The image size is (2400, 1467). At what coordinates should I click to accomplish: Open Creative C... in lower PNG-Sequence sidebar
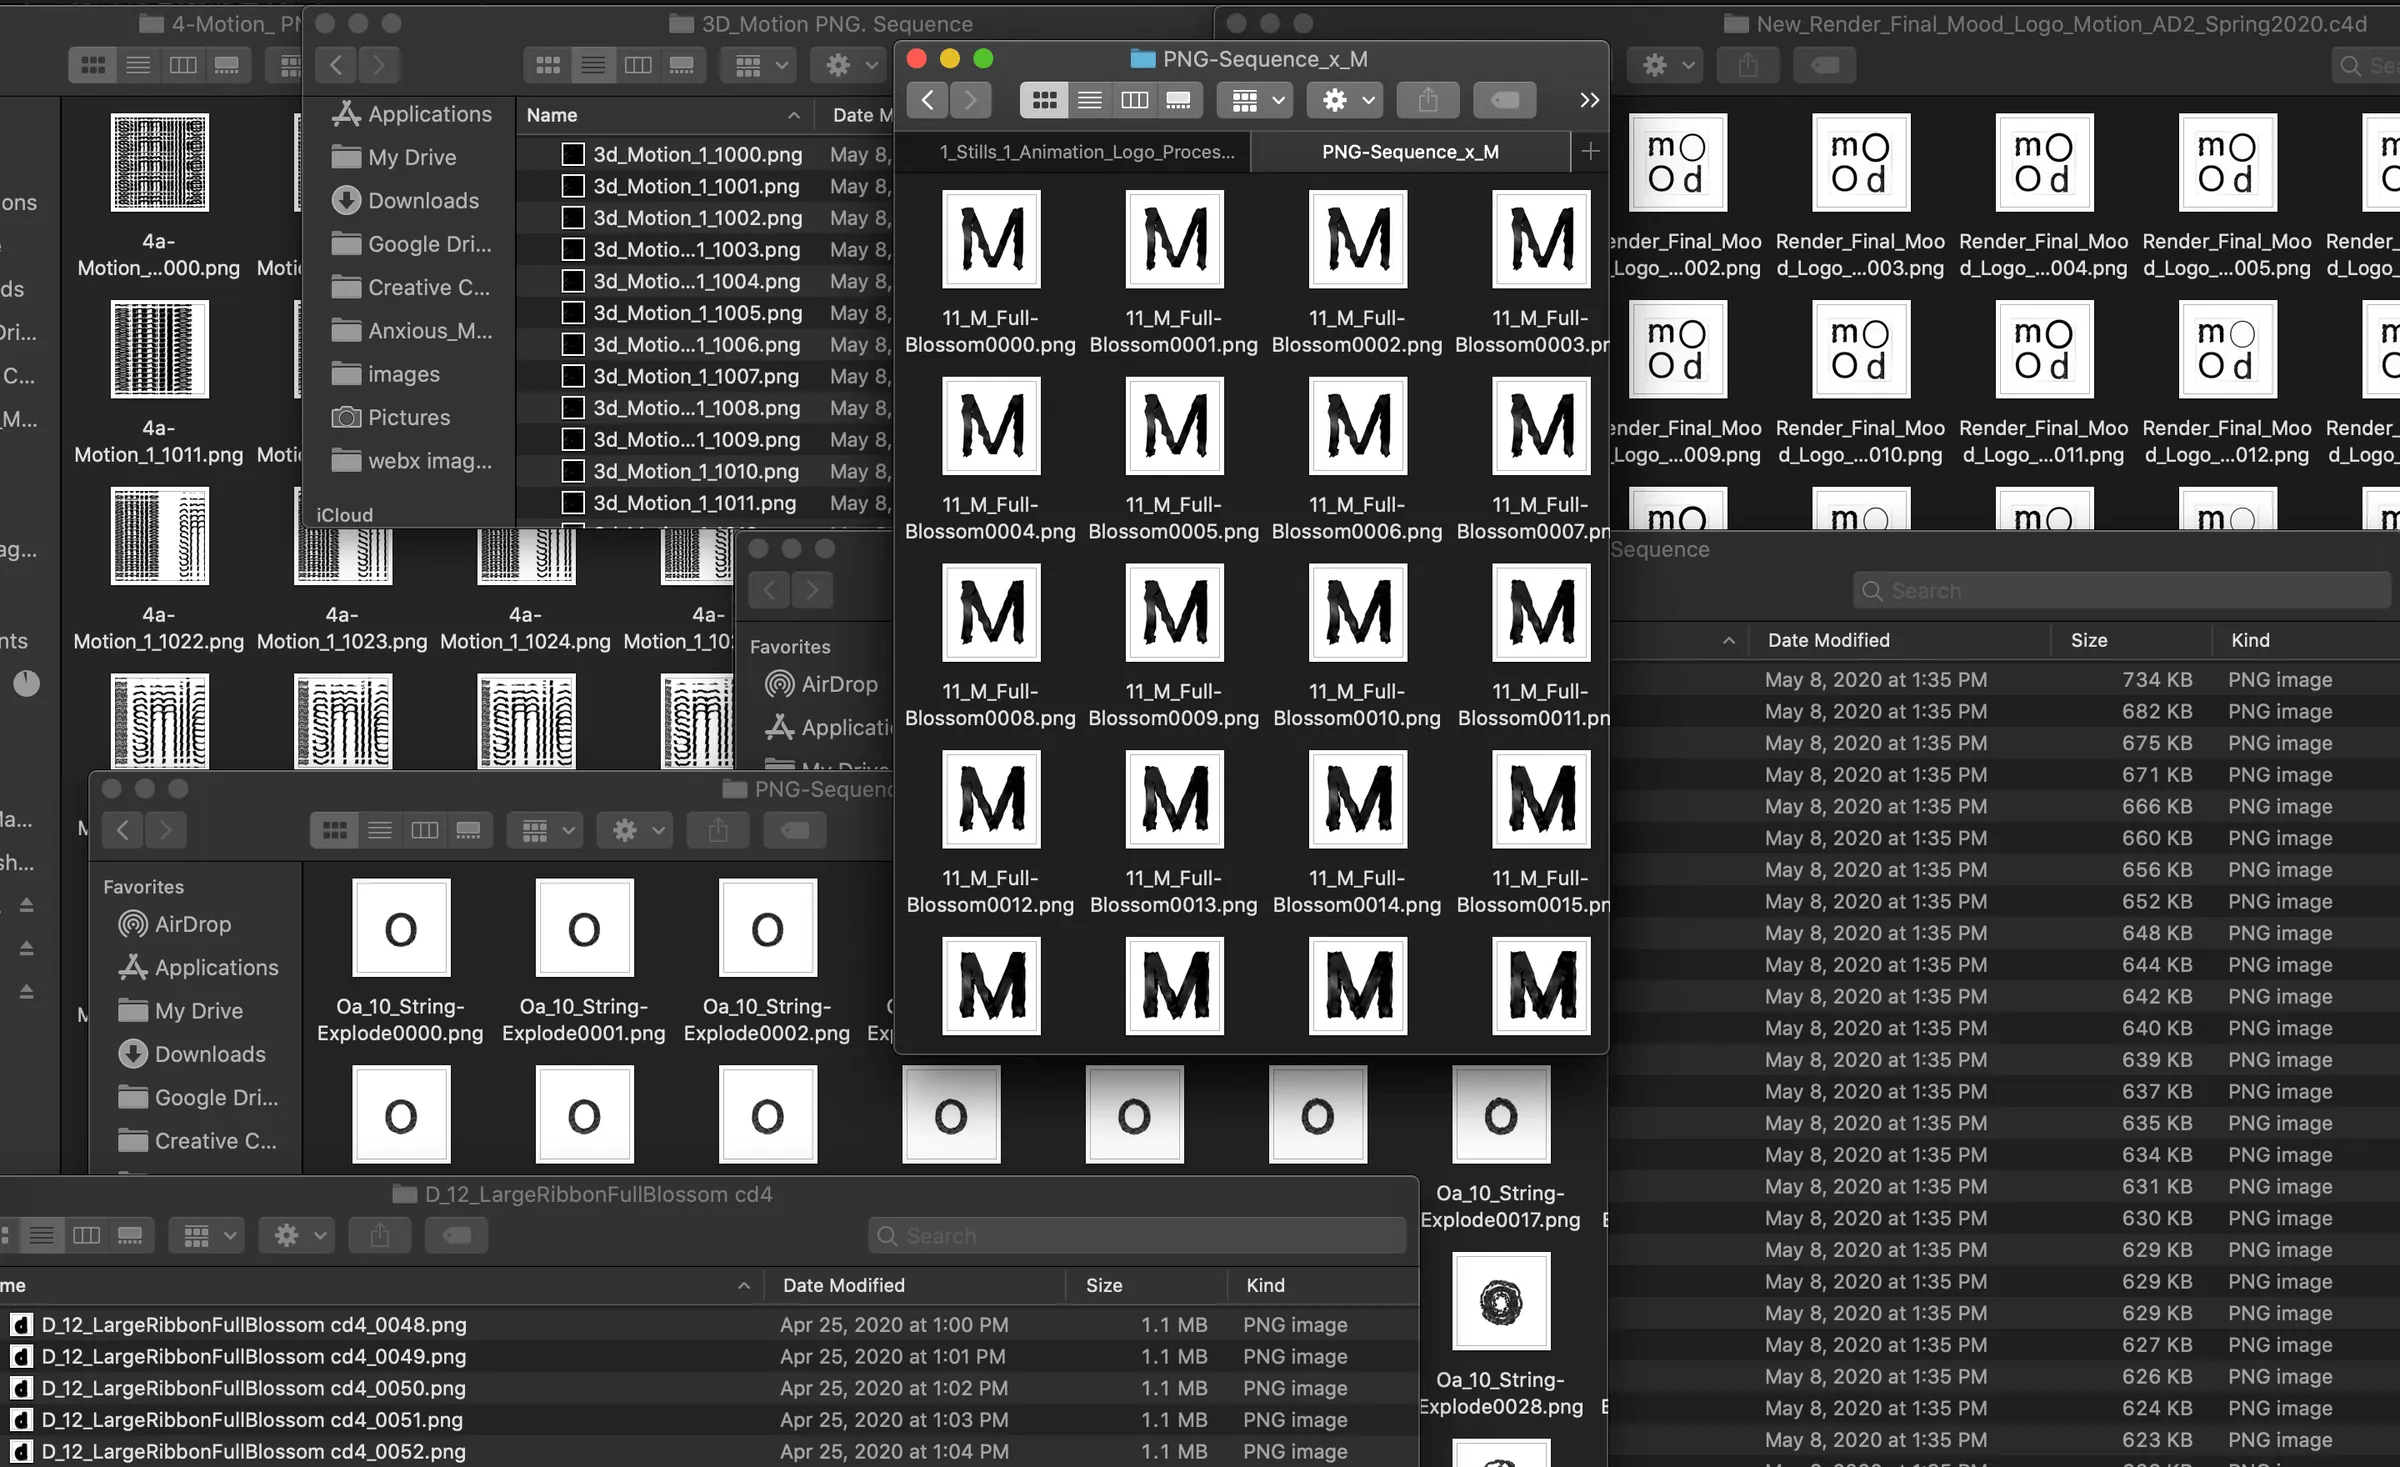click(197, 1141)
